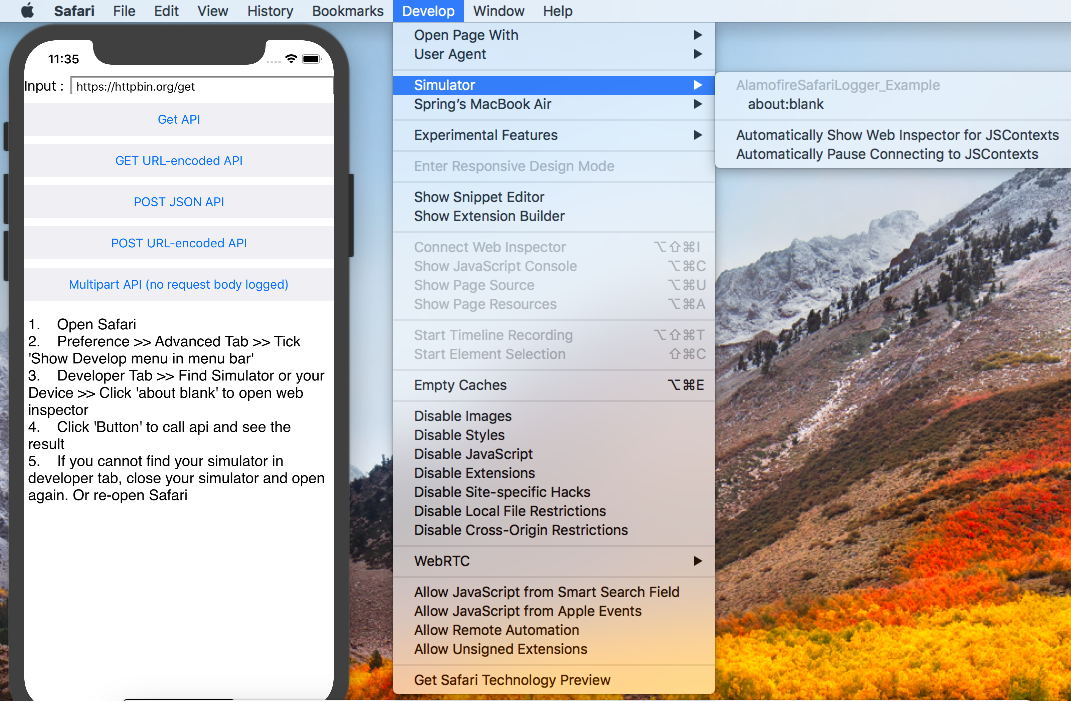1071x701 pixels.
Task: Toggle Allow JavaScript from Apple Events
Action: (554, 611)
